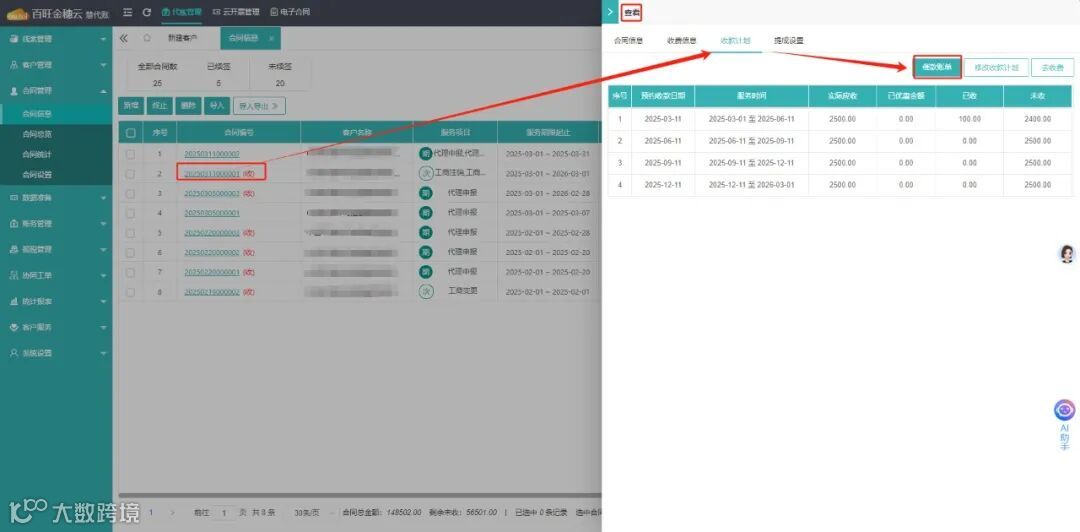Image resolution: width=1080 pixels, height=532 pixels.
Task: Click the 催款账单 button
Action: click(x=937, y=67)
